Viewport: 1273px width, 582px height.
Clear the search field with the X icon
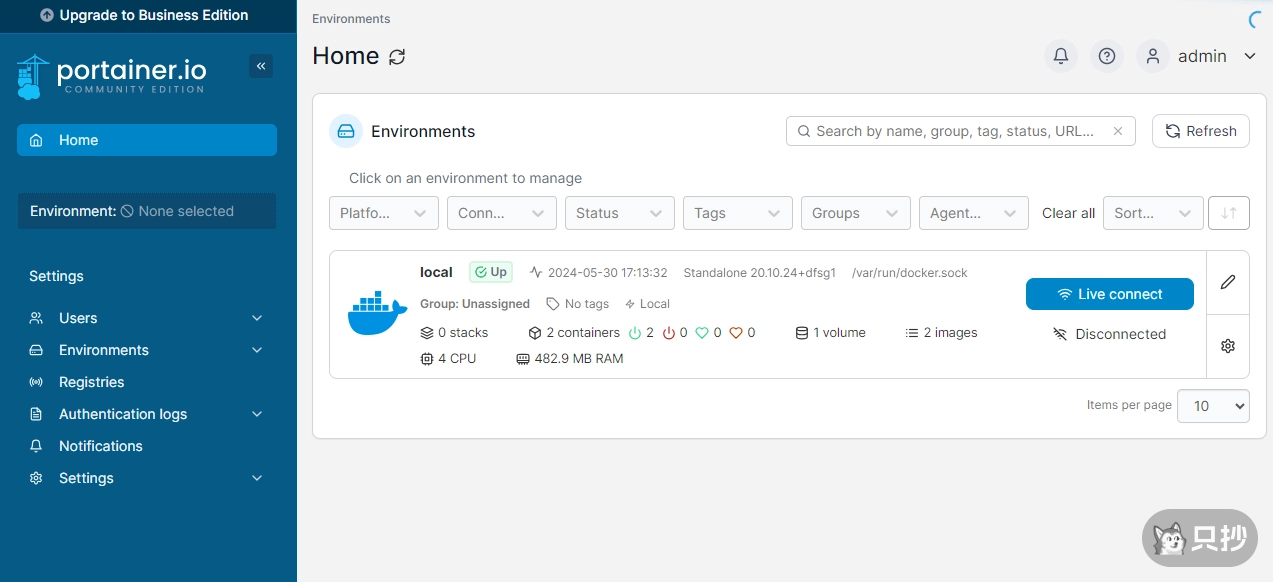(x=1118, y=131)
